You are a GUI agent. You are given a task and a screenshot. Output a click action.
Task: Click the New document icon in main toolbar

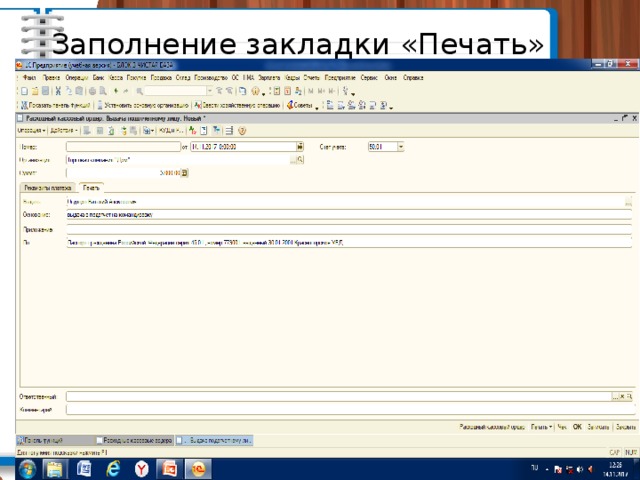tap(24, 91)
